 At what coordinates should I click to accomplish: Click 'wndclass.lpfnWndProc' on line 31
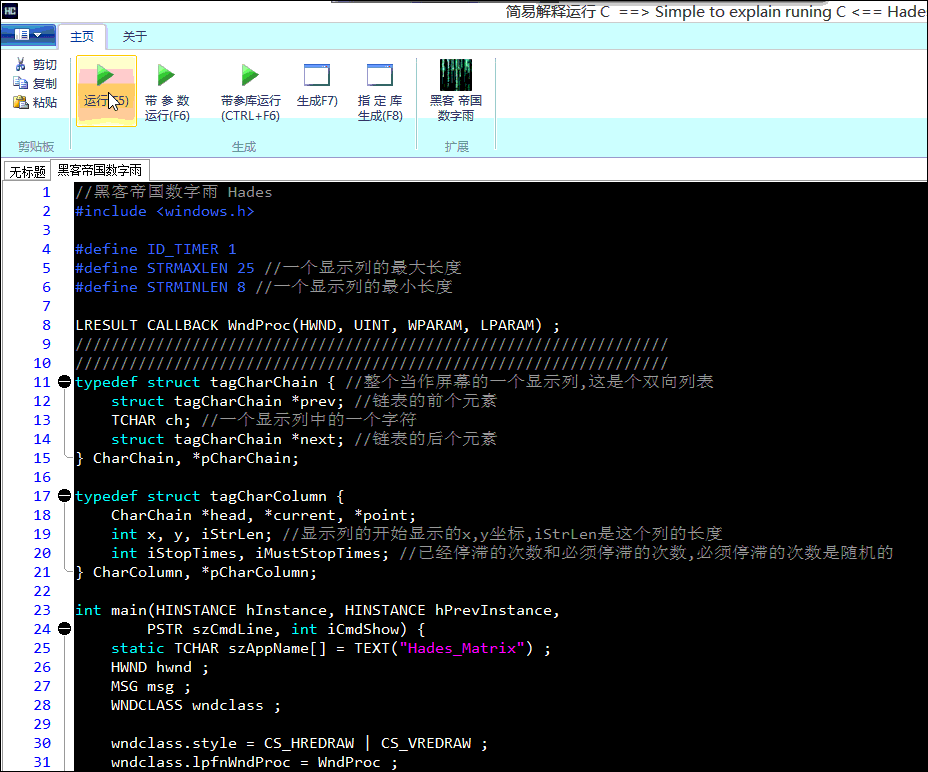point(201,762)
